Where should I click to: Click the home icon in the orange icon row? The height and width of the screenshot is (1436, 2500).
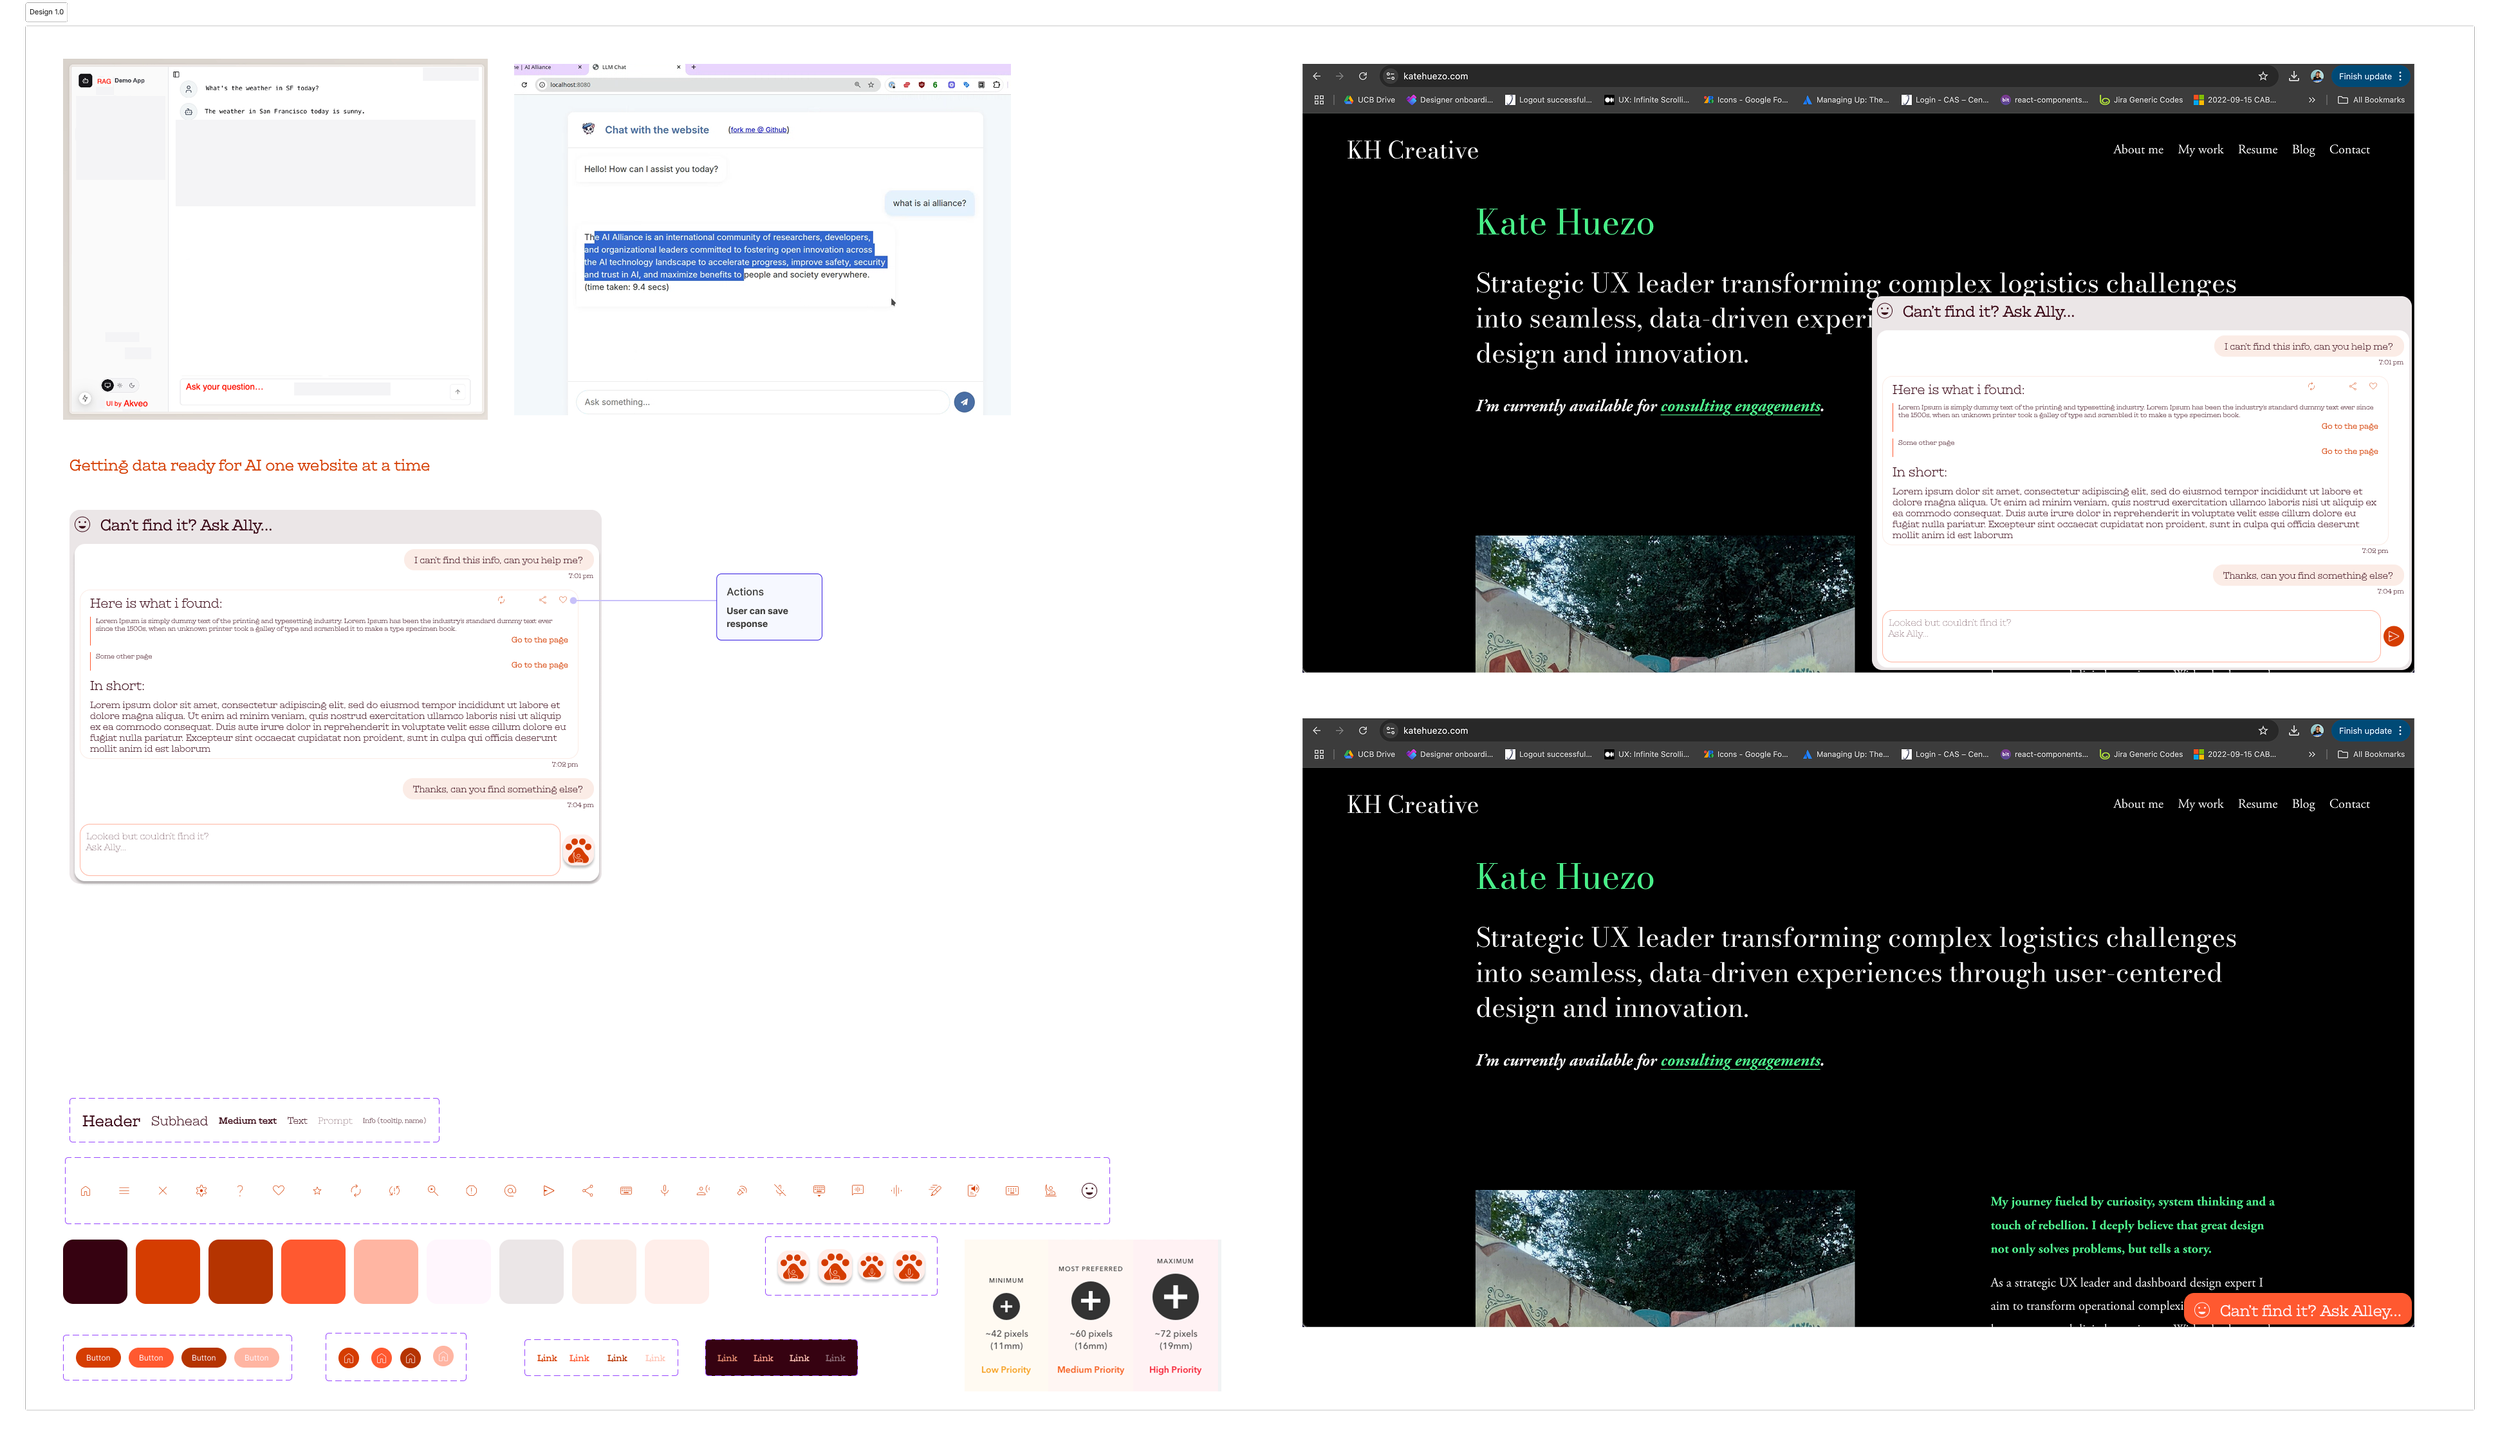(x=86, y=1191)
